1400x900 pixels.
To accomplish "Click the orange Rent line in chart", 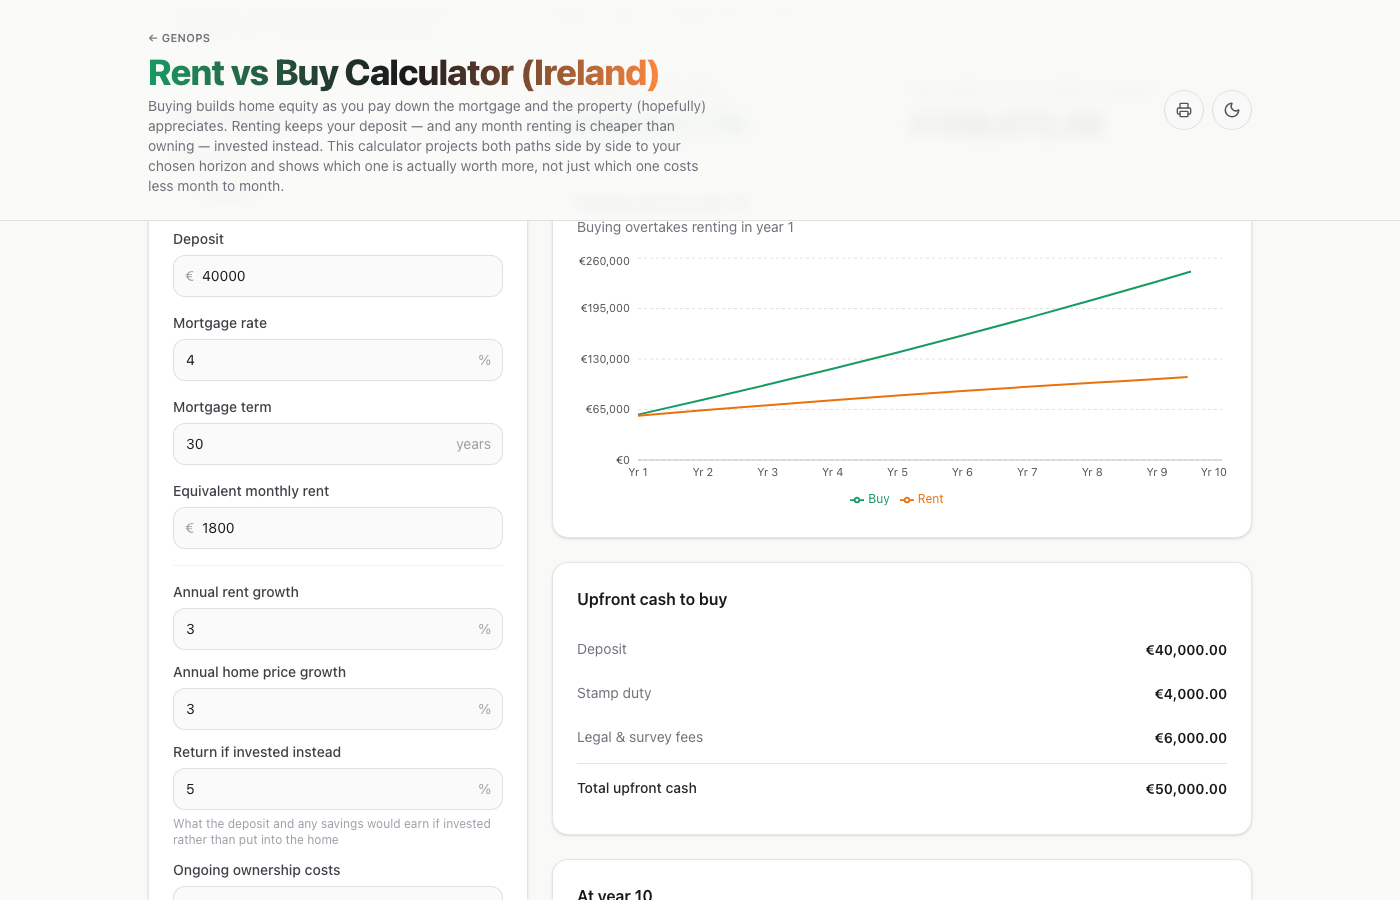I will [914, 393].
